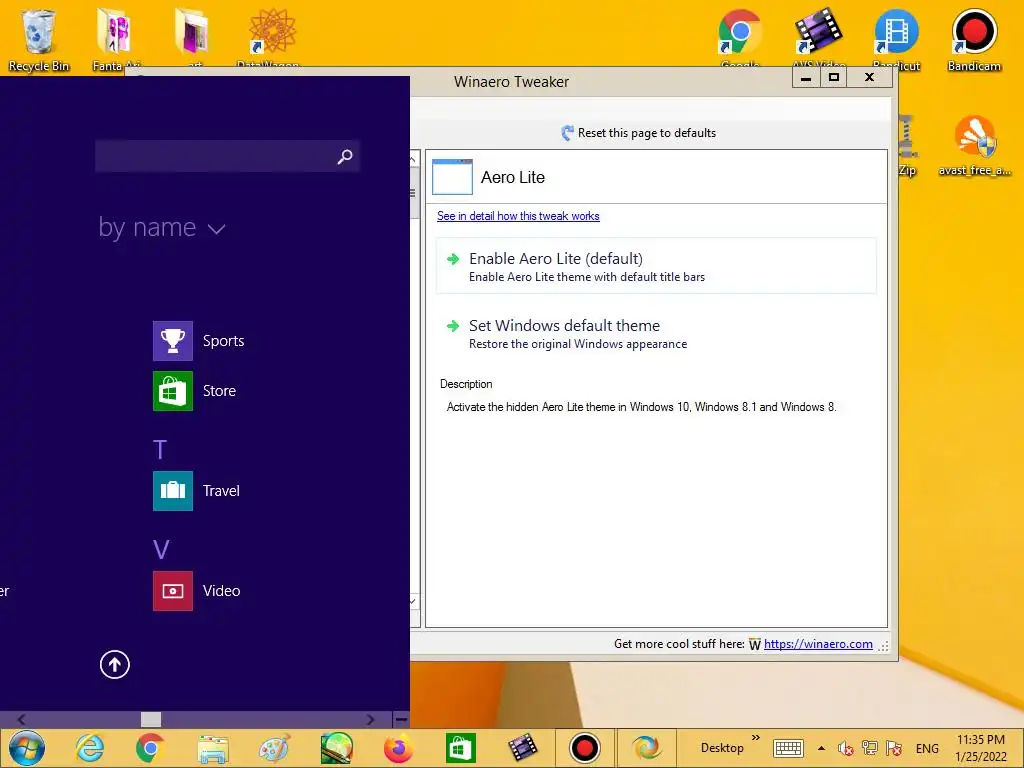Click the Apps view scroll right arrow
Image resolution: width=1024 pixels, height=768 pixels.
click(370, 719)
